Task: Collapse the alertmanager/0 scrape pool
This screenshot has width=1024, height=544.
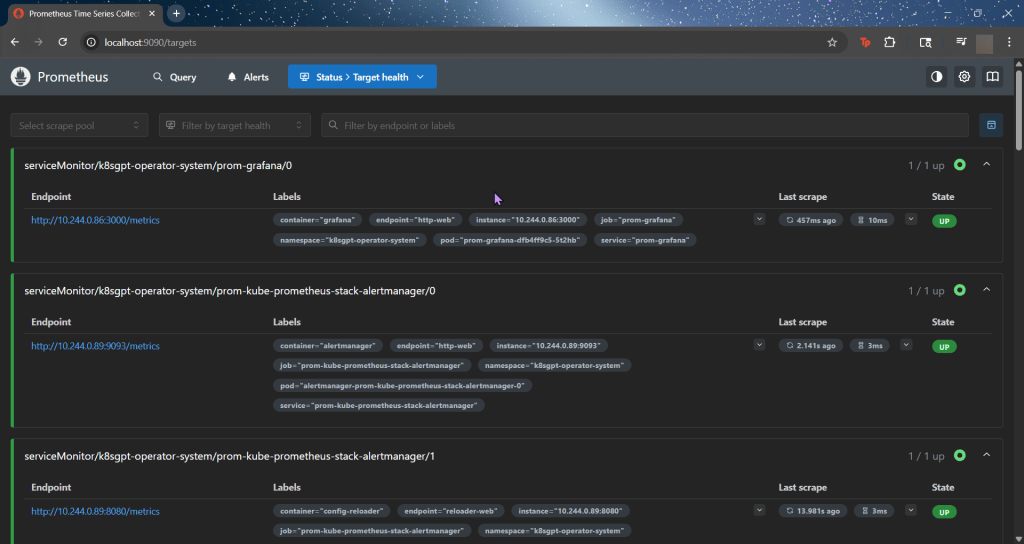Action: point(986,290)
